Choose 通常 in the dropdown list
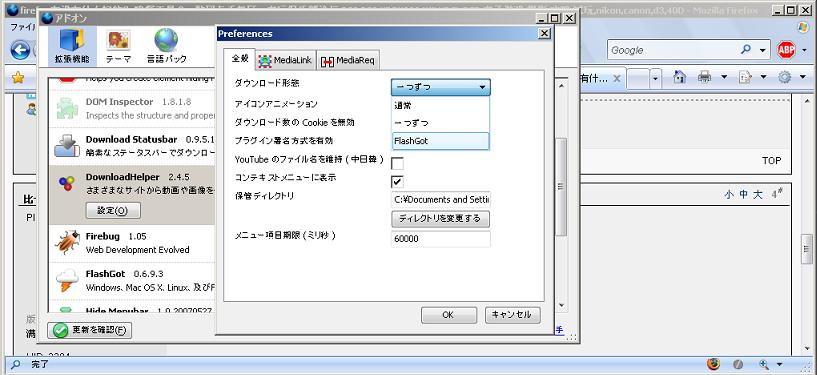The width and height of the screenshot is (817, 375). click(440, 106)
